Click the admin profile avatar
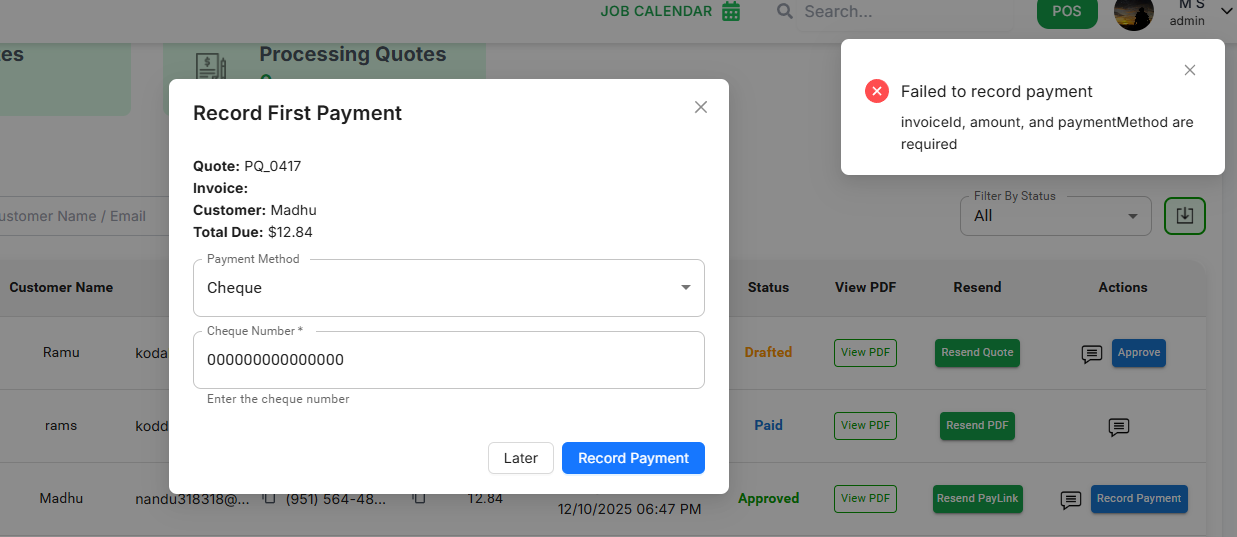Viewport: 1237px width, 537px height. click(x=1133, y=13)
